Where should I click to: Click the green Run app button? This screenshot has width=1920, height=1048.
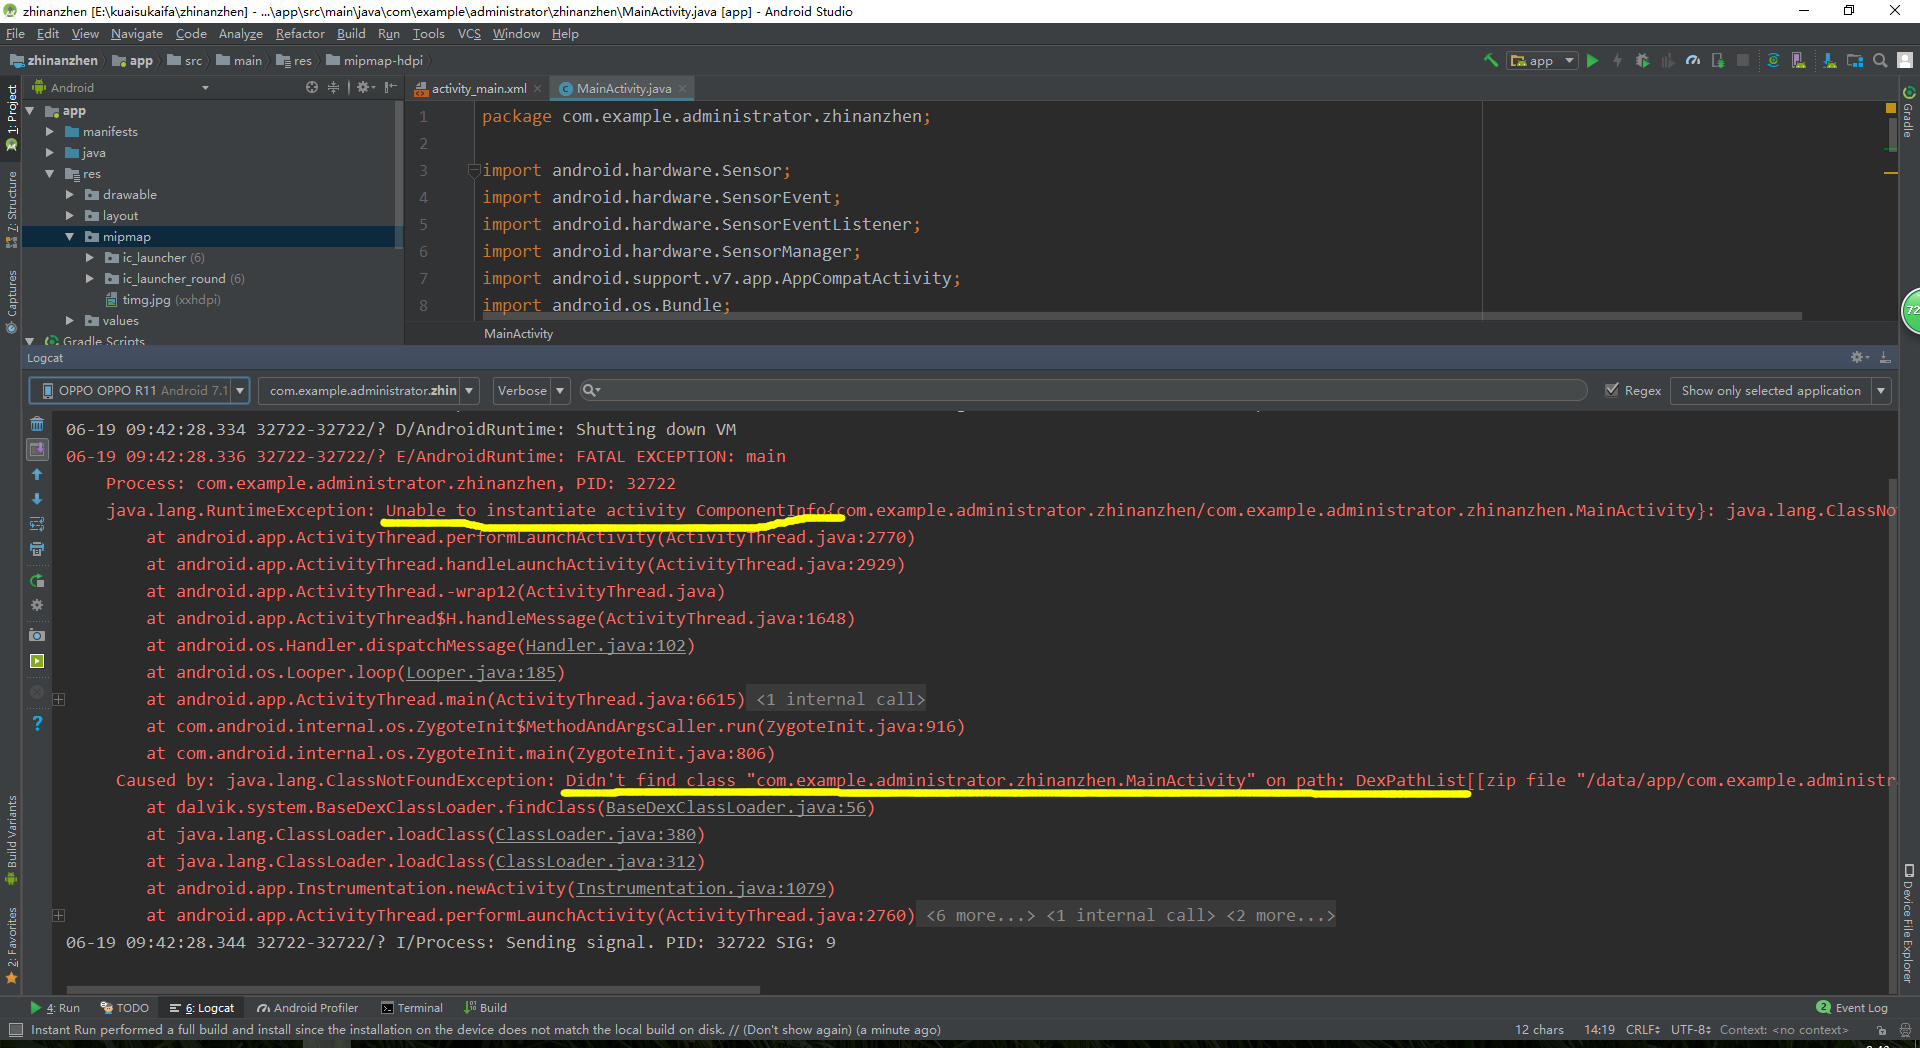[x=1593, y=61]
